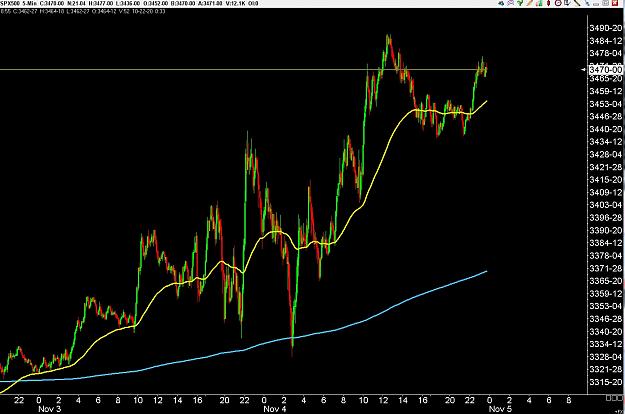Minimize the chart window
625x414 pixels.
[596, 4]
